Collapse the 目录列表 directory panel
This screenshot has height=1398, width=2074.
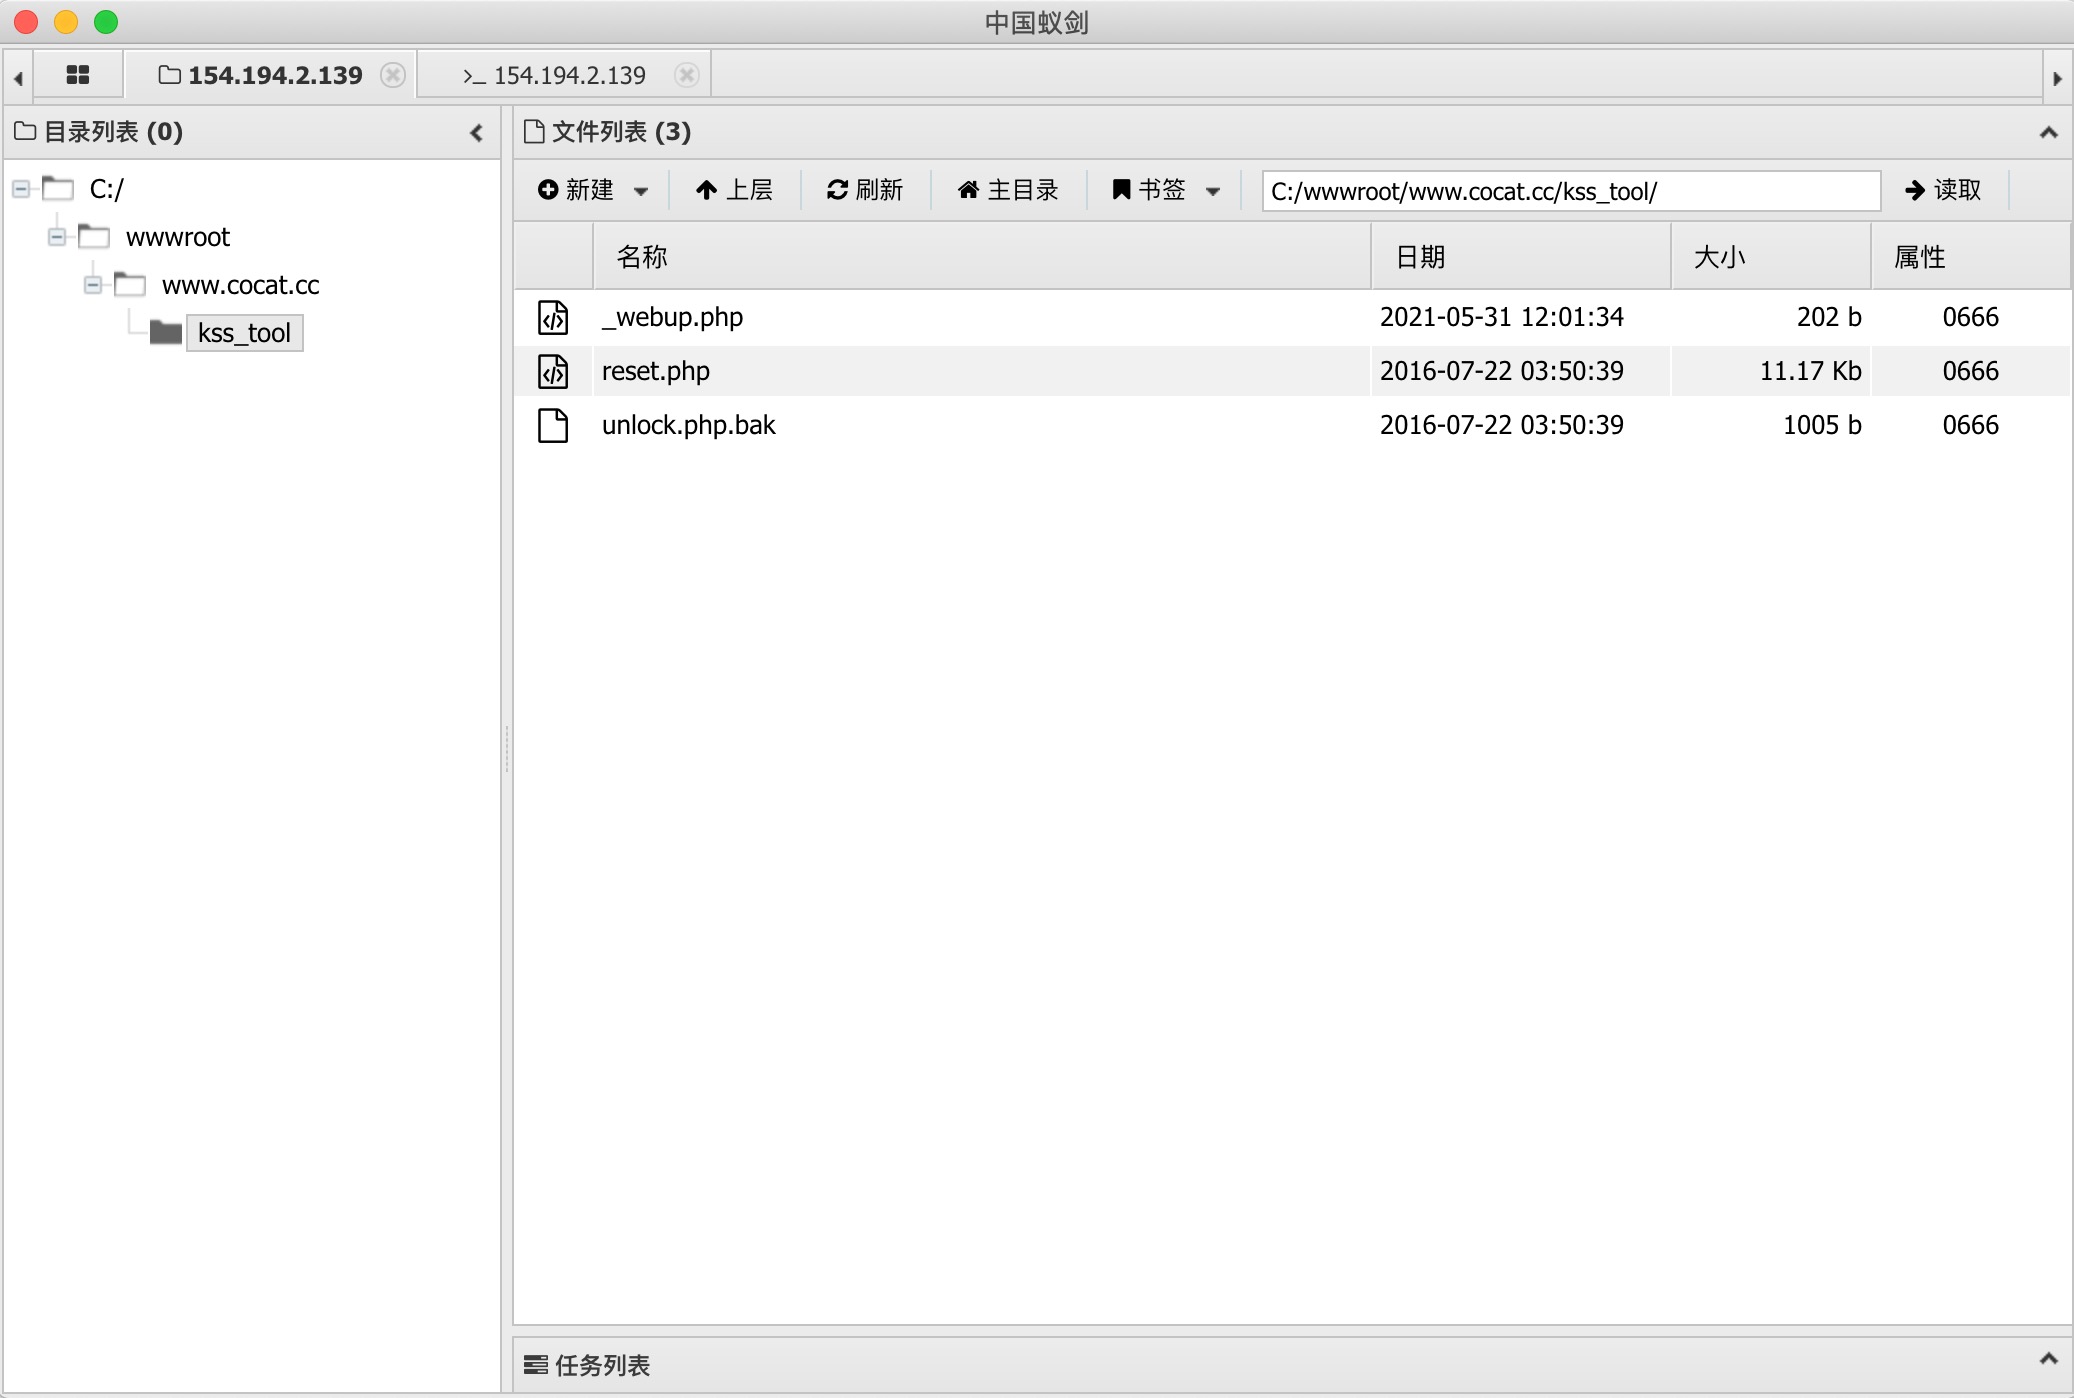tap(477, 132)
